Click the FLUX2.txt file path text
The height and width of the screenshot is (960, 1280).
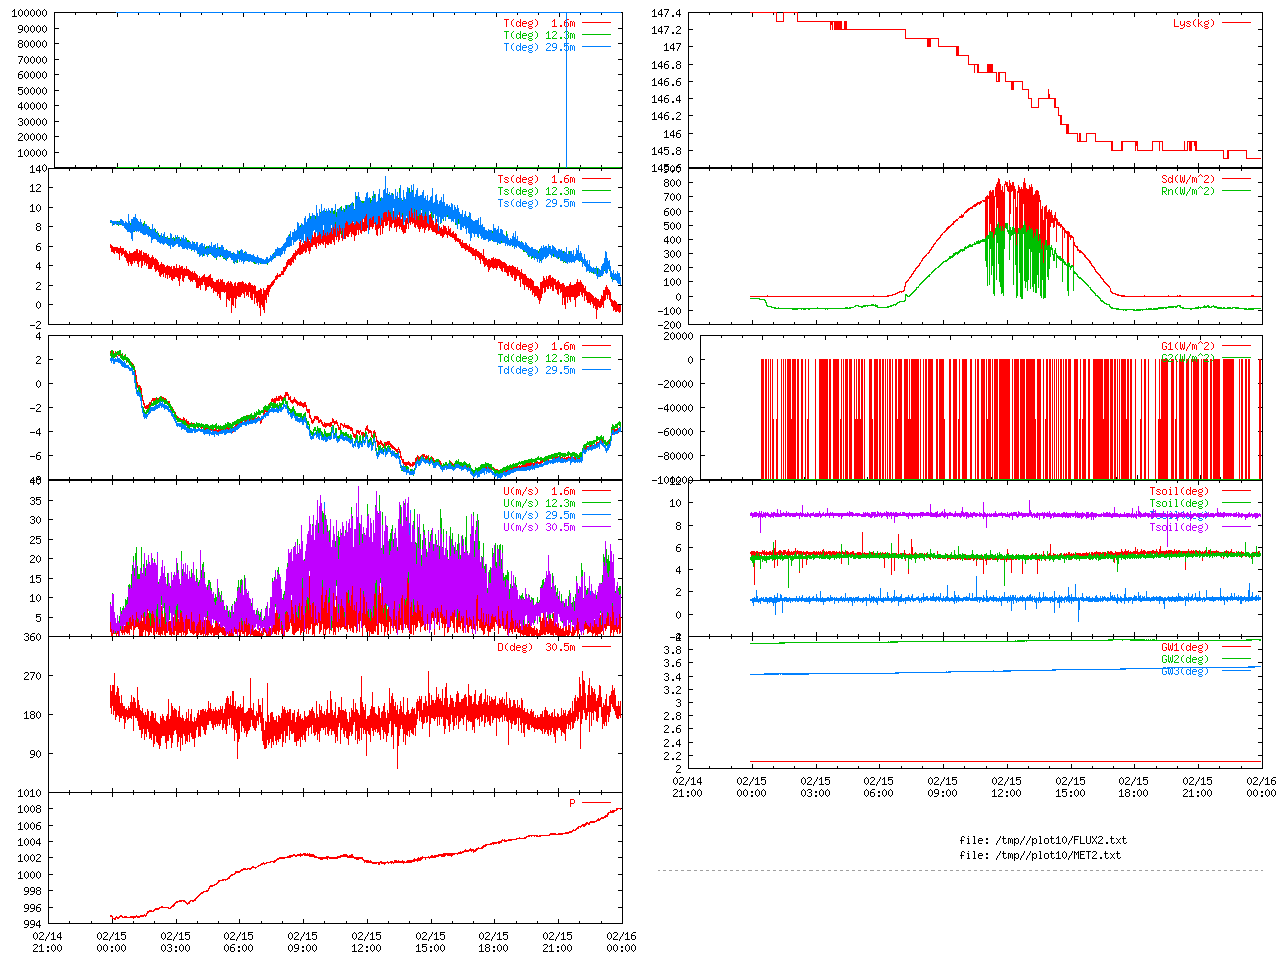click(x=1042, y=840)
